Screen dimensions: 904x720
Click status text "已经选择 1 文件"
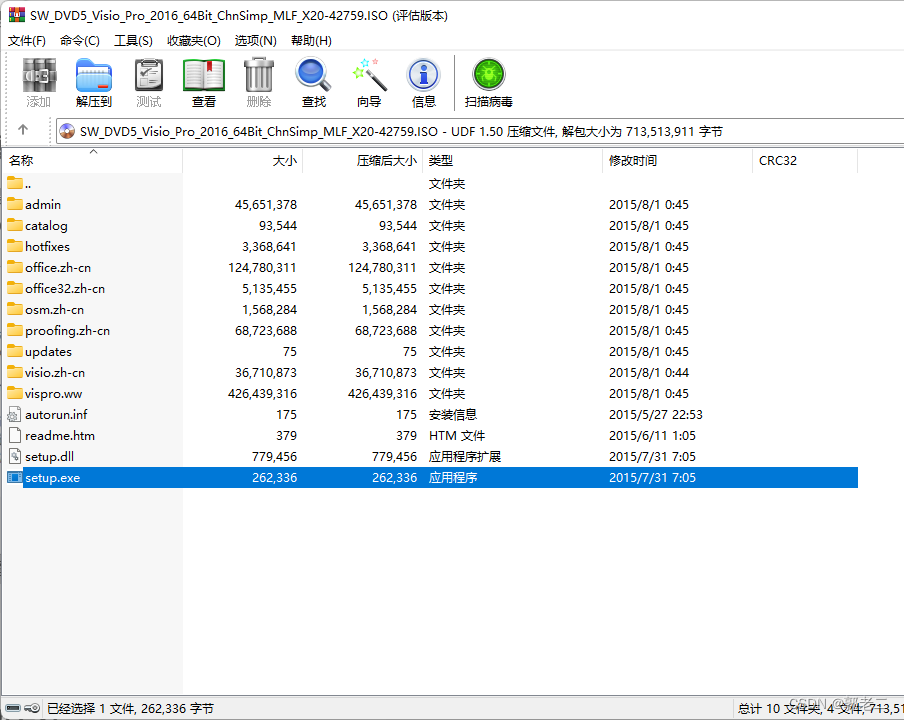[91, 708]
